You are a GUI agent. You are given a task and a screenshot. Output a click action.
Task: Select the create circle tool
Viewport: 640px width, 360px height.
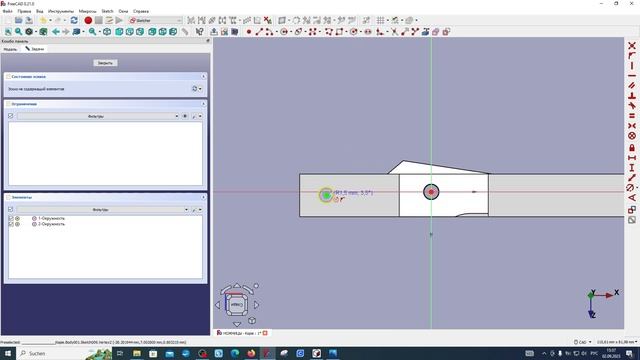click(284, 31)
